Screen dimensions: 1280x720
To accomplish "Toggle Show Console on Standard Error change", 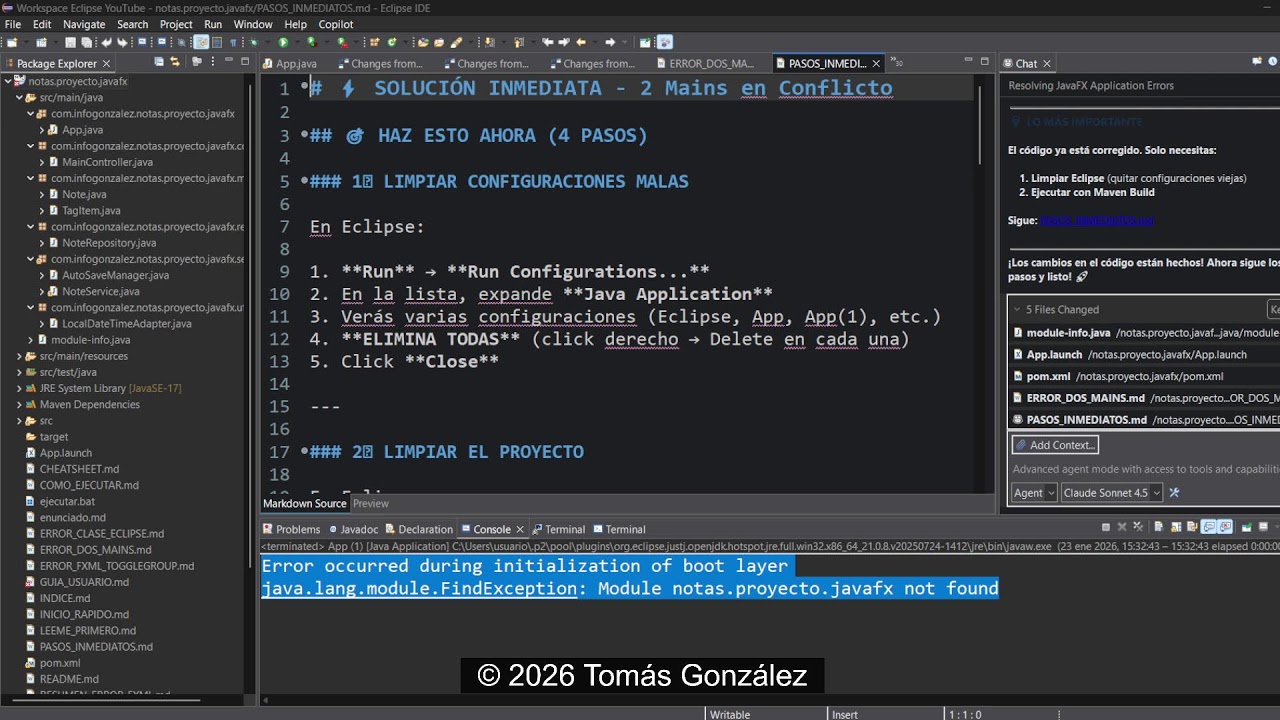I will point(1225,527).
